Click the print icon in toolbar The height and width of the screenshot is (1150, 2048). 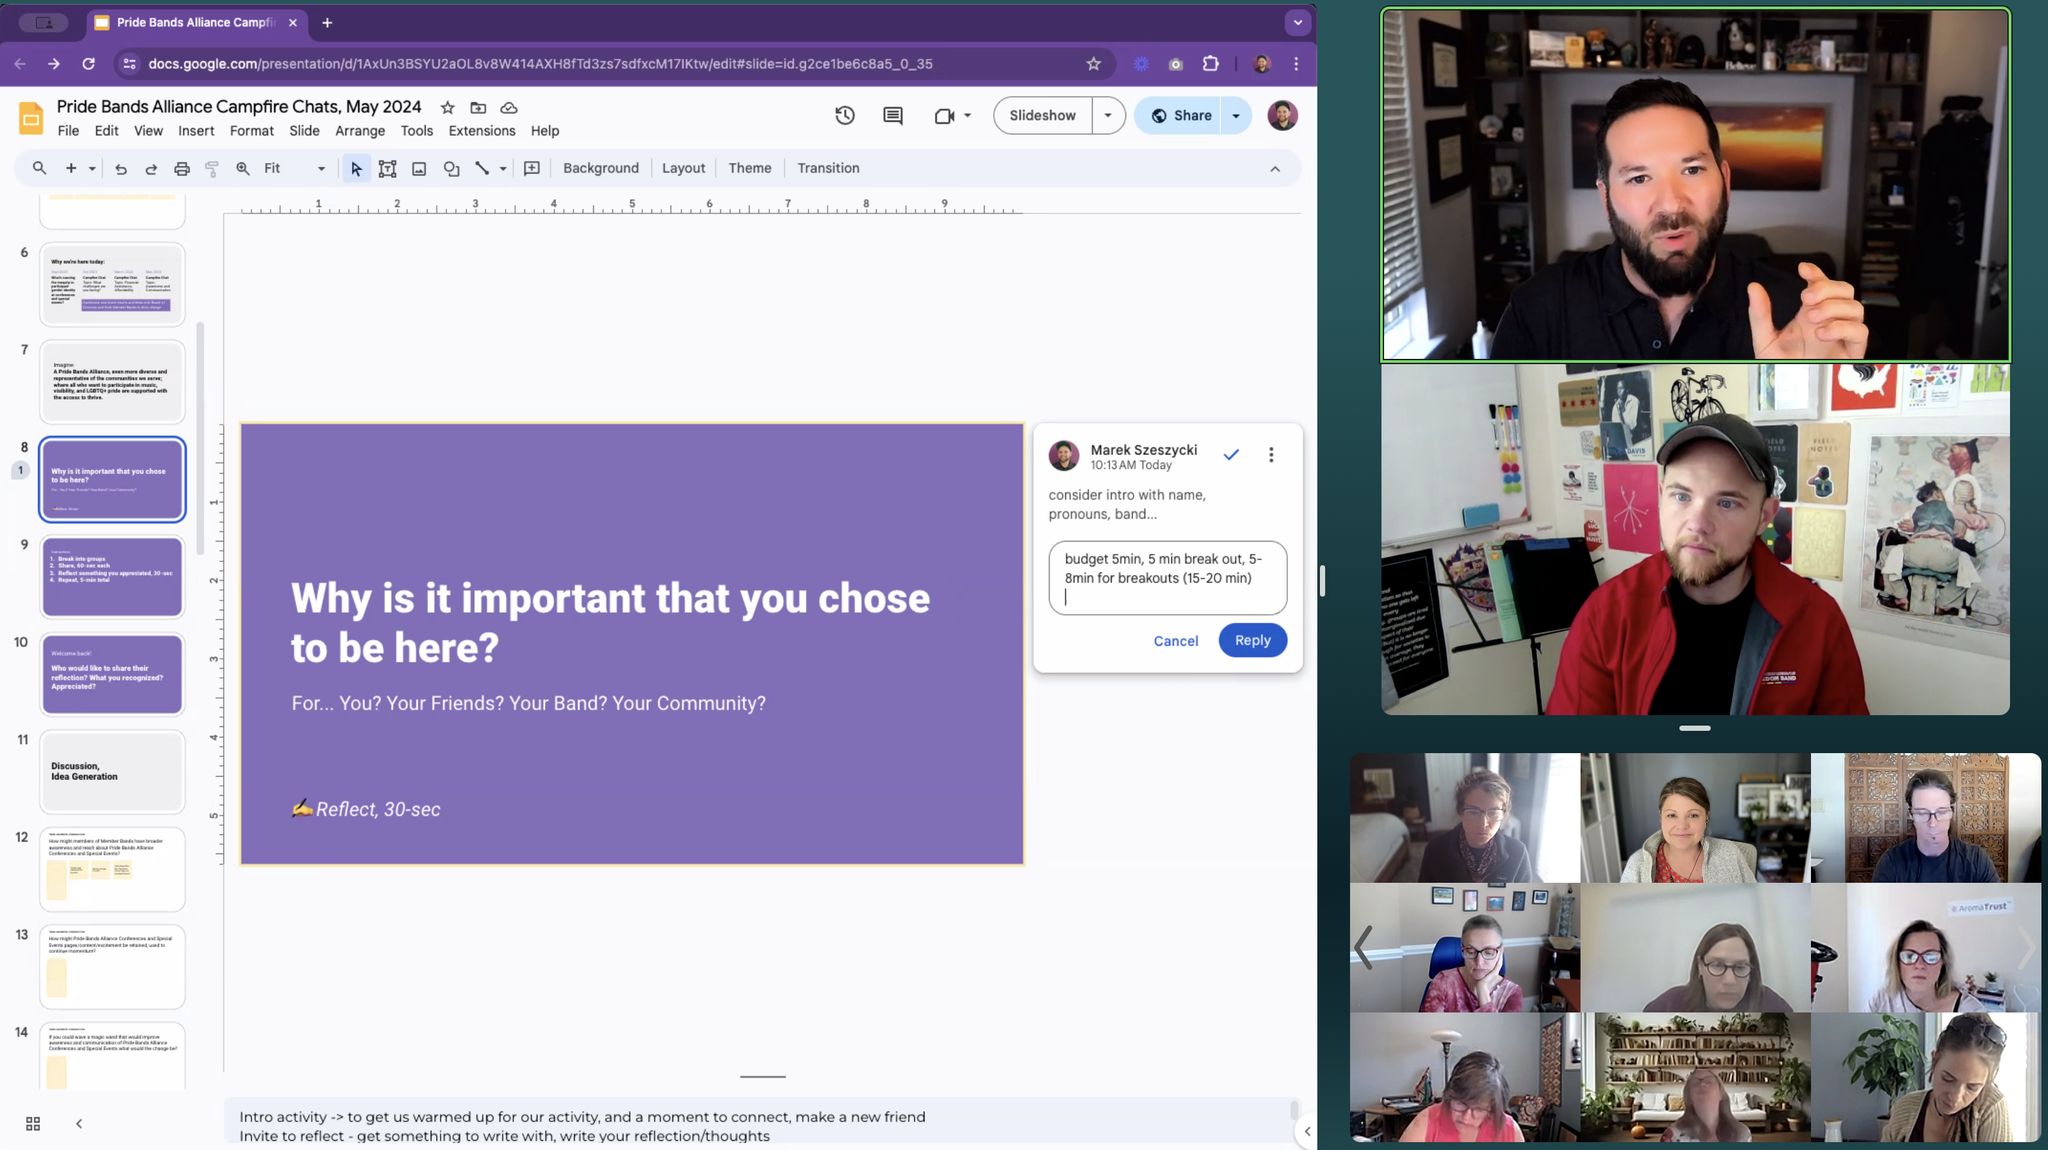coord(181,168)
